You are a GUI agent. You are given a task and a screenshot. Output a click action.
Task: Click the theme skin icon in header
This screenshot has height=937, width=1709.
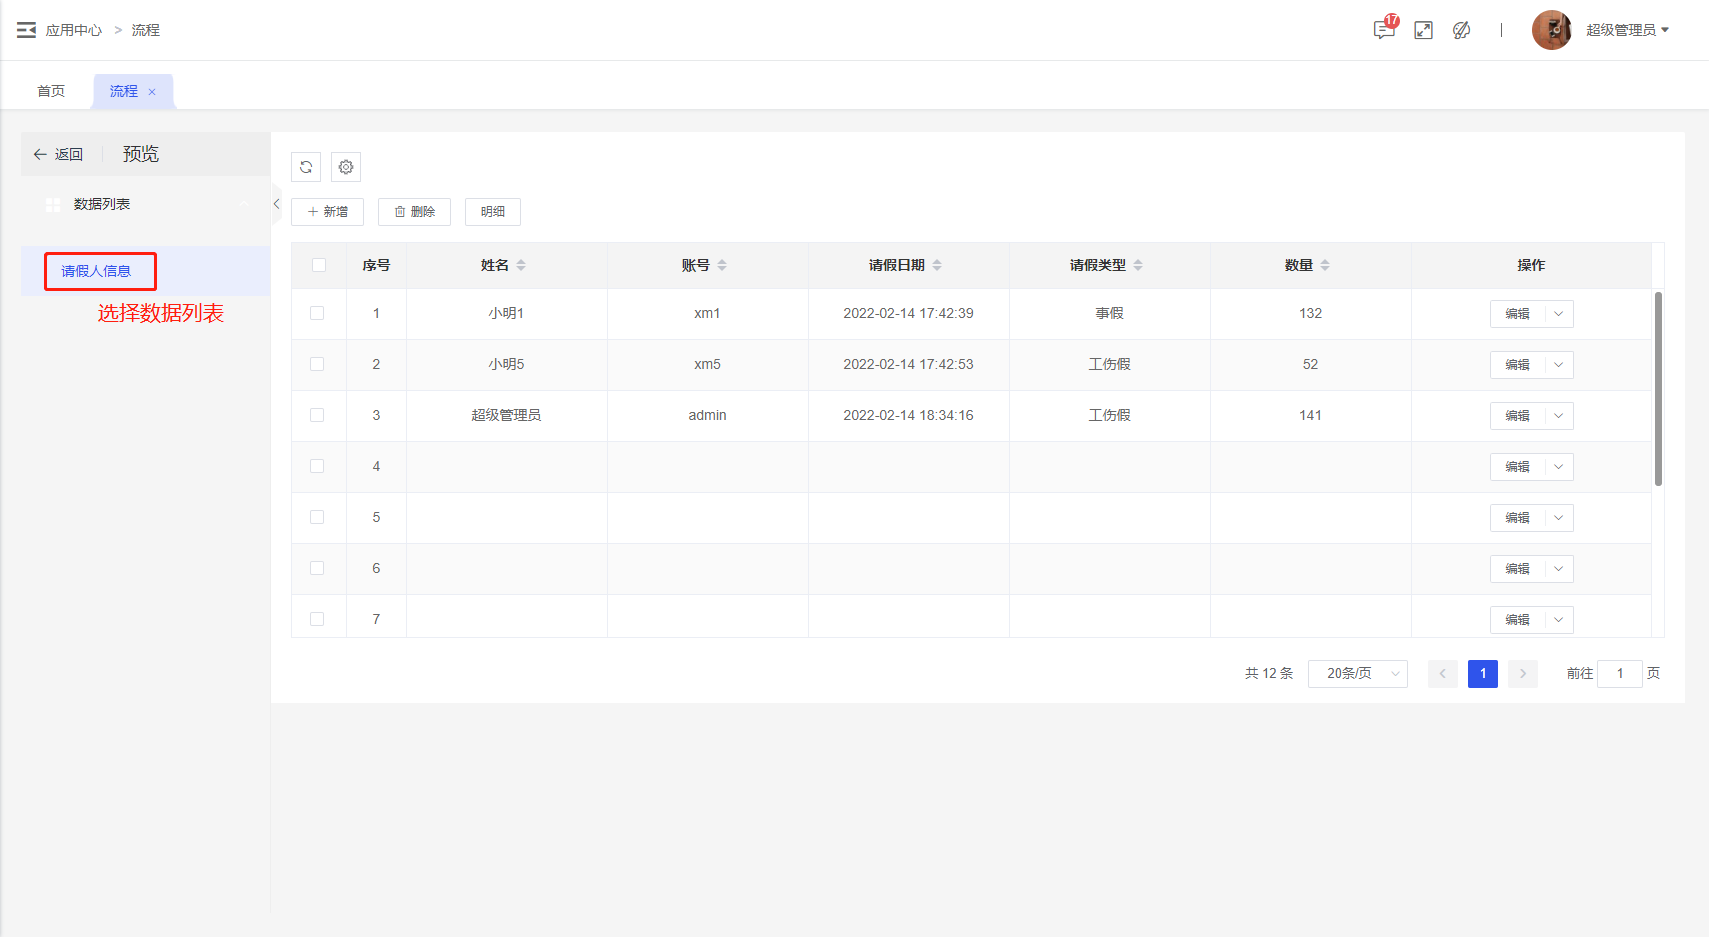click(1461, 30)
